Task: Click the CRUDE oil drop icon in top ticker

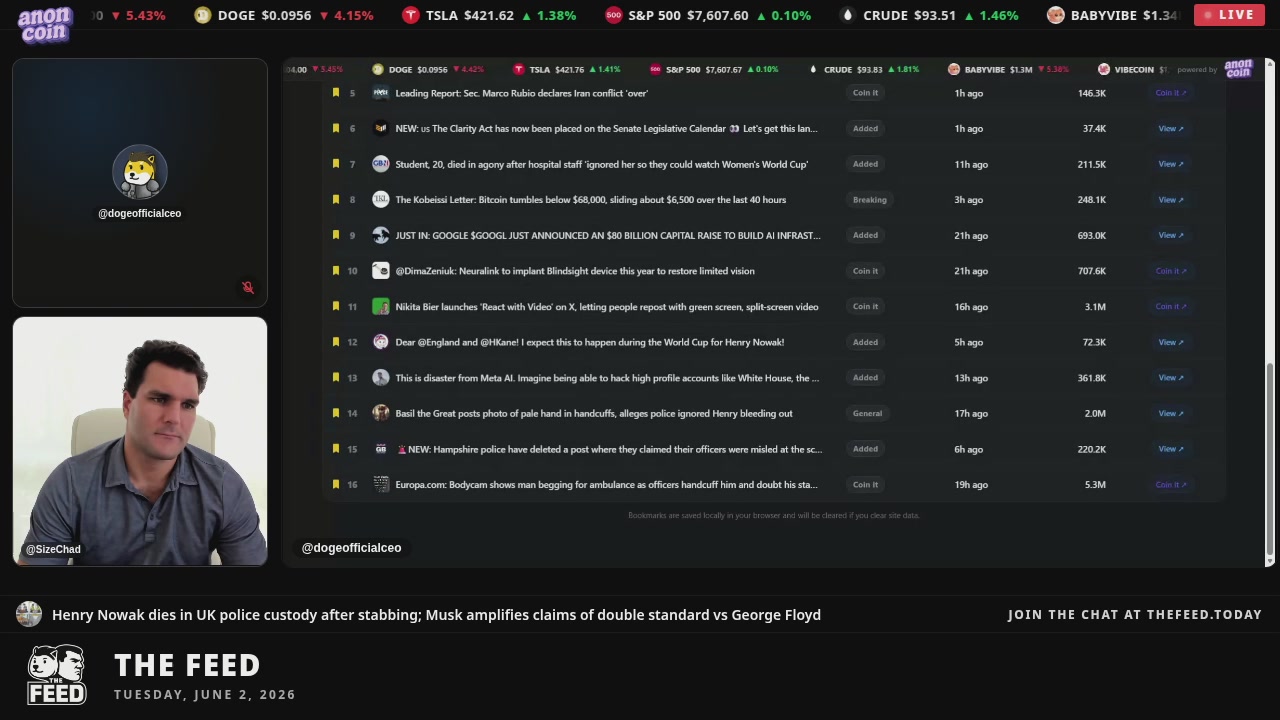Action: click(x=848, y=15)
